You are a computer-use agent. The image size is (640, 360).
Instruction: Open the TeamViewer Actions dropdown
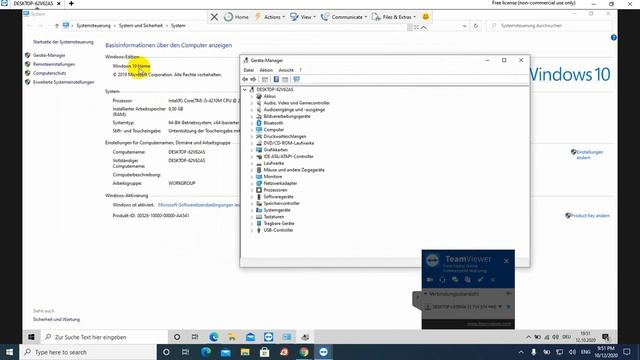(269, 17)
